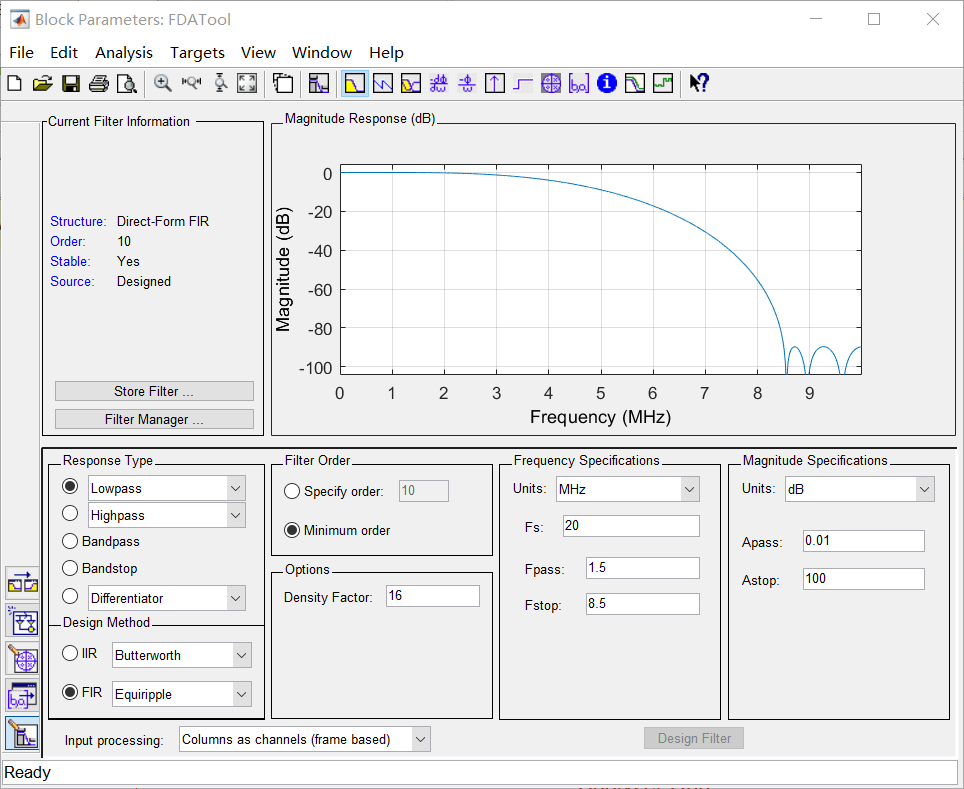The image size is (964, 789).
Task: Click the Save floppy disk icon
Action: pos(70,84)
